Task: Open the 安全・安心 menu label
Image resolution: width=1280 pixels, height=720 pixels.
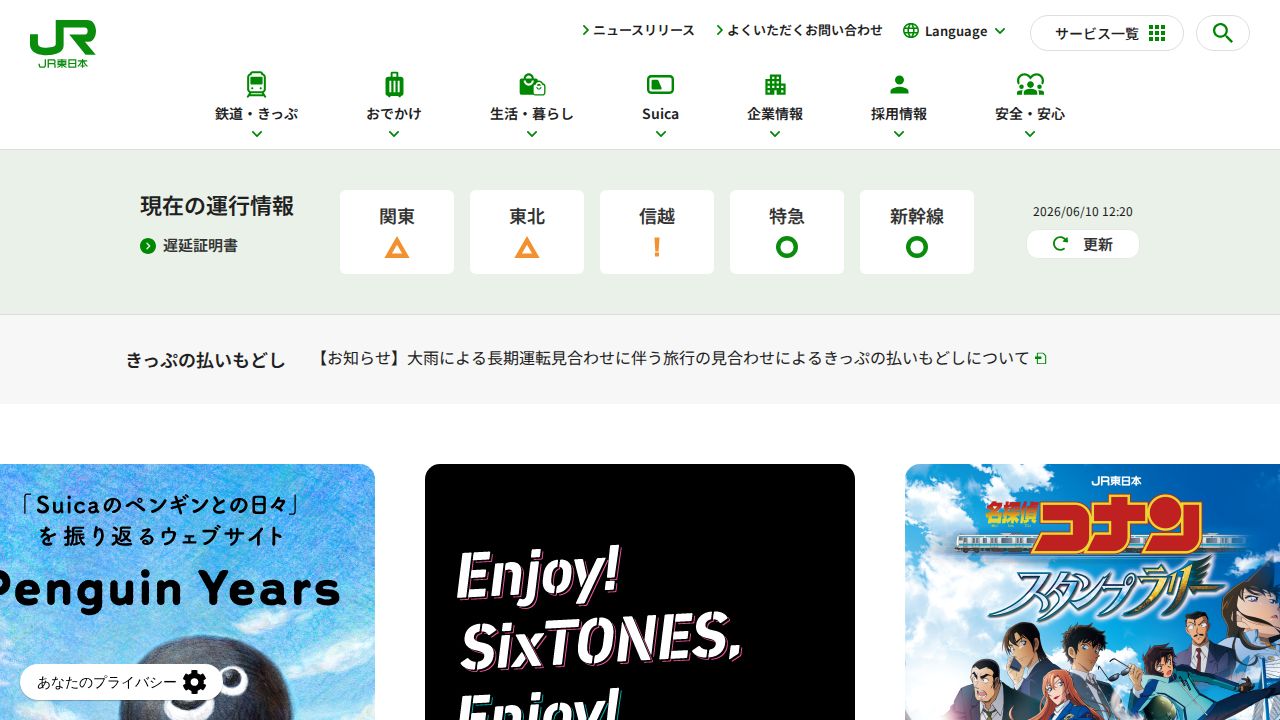Action: [1030, 114]
